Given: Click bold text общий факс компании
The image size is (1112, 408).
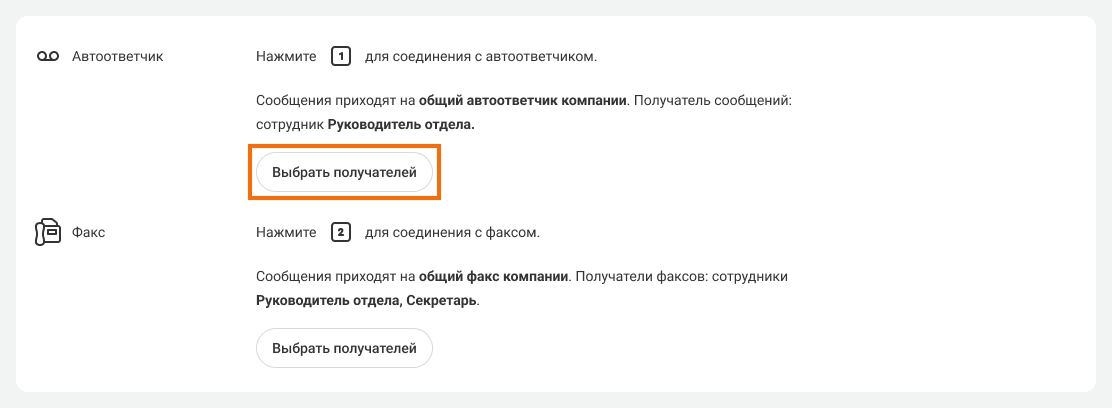Looking at the screenshot, I should click(x=493, y=276).
